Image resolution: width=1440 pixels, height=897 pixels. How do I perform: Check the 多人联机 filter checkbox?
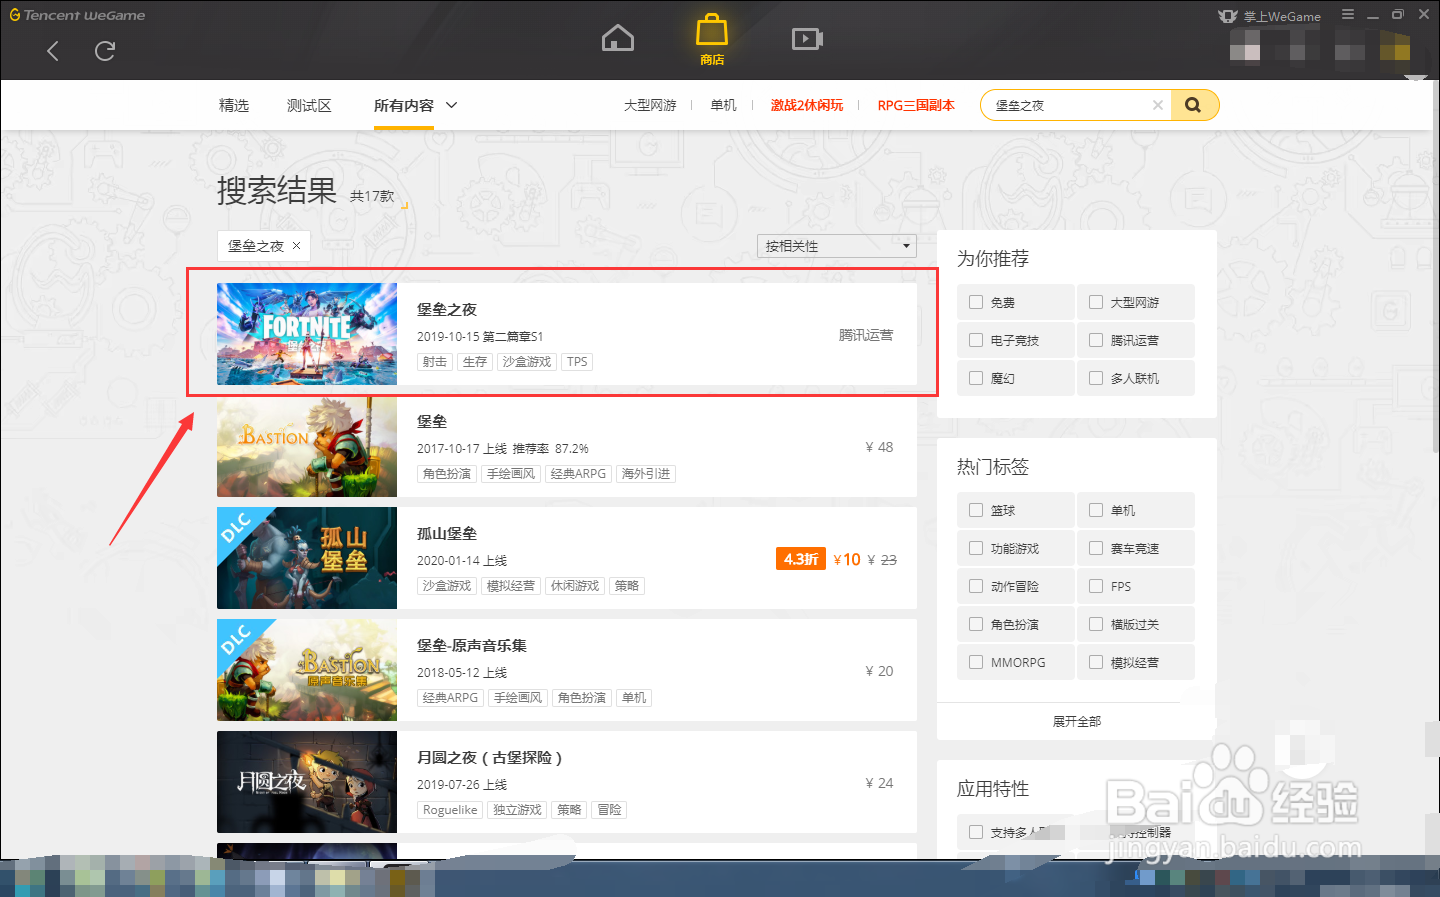tap(1096, 378)
